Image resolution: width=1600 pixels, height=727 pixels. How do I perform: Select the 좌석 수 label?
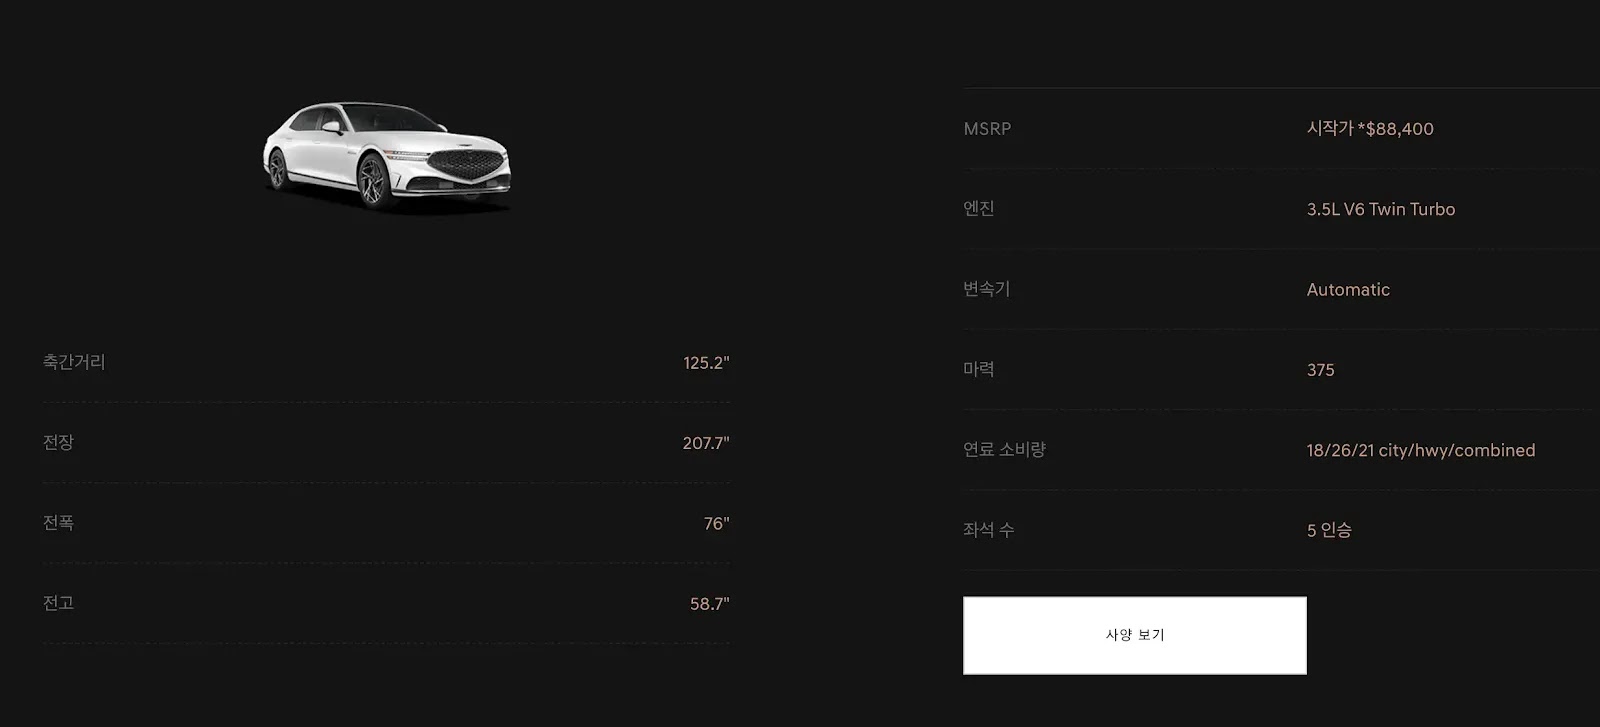988,530
